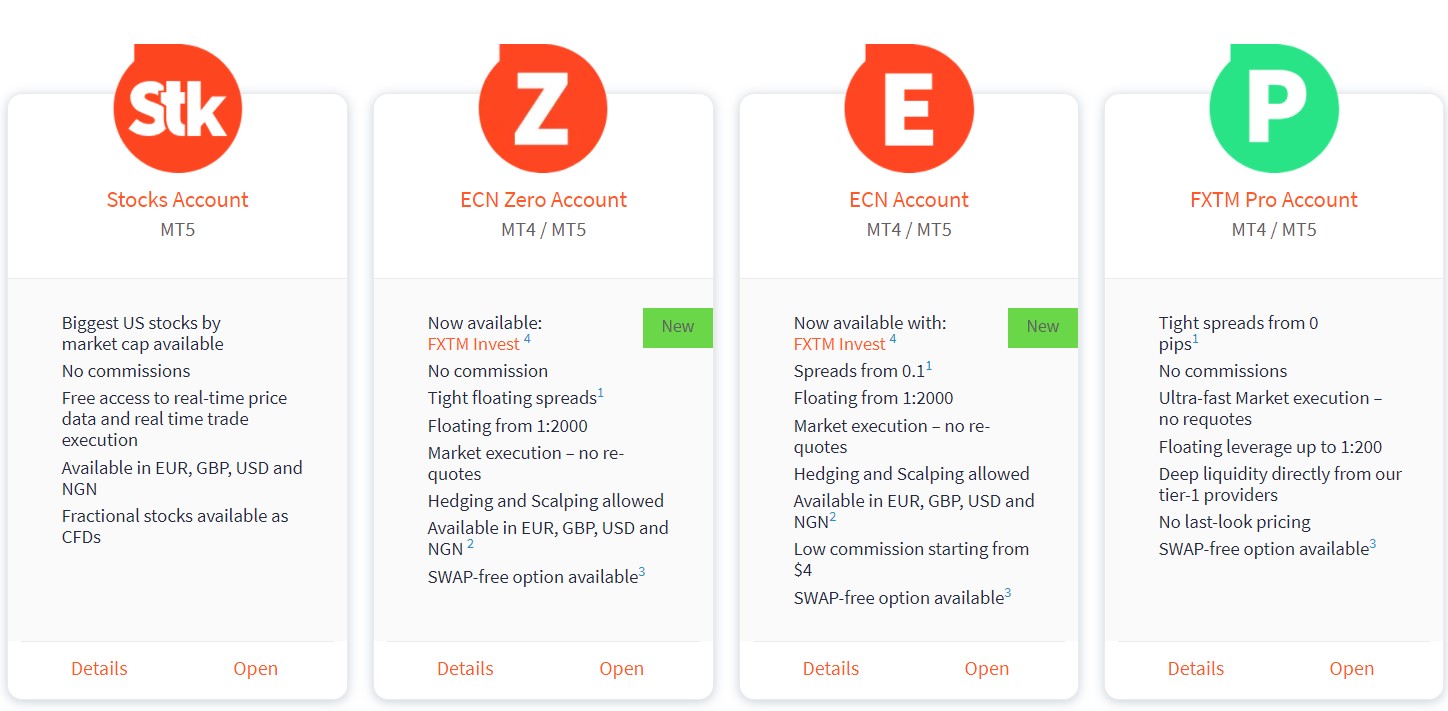Viewport: 1448px width, 711px height.
Task: Click footnote 3 beside FXTM Pro SWAP-free option
Action: click(1373, 544)
